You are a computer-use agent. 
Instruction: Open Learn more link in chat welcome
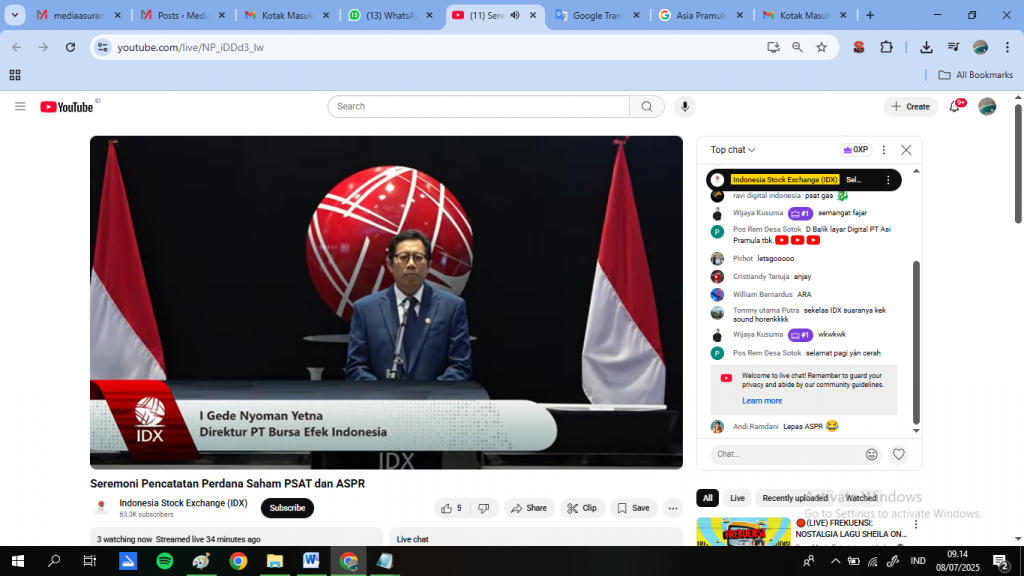761,401
